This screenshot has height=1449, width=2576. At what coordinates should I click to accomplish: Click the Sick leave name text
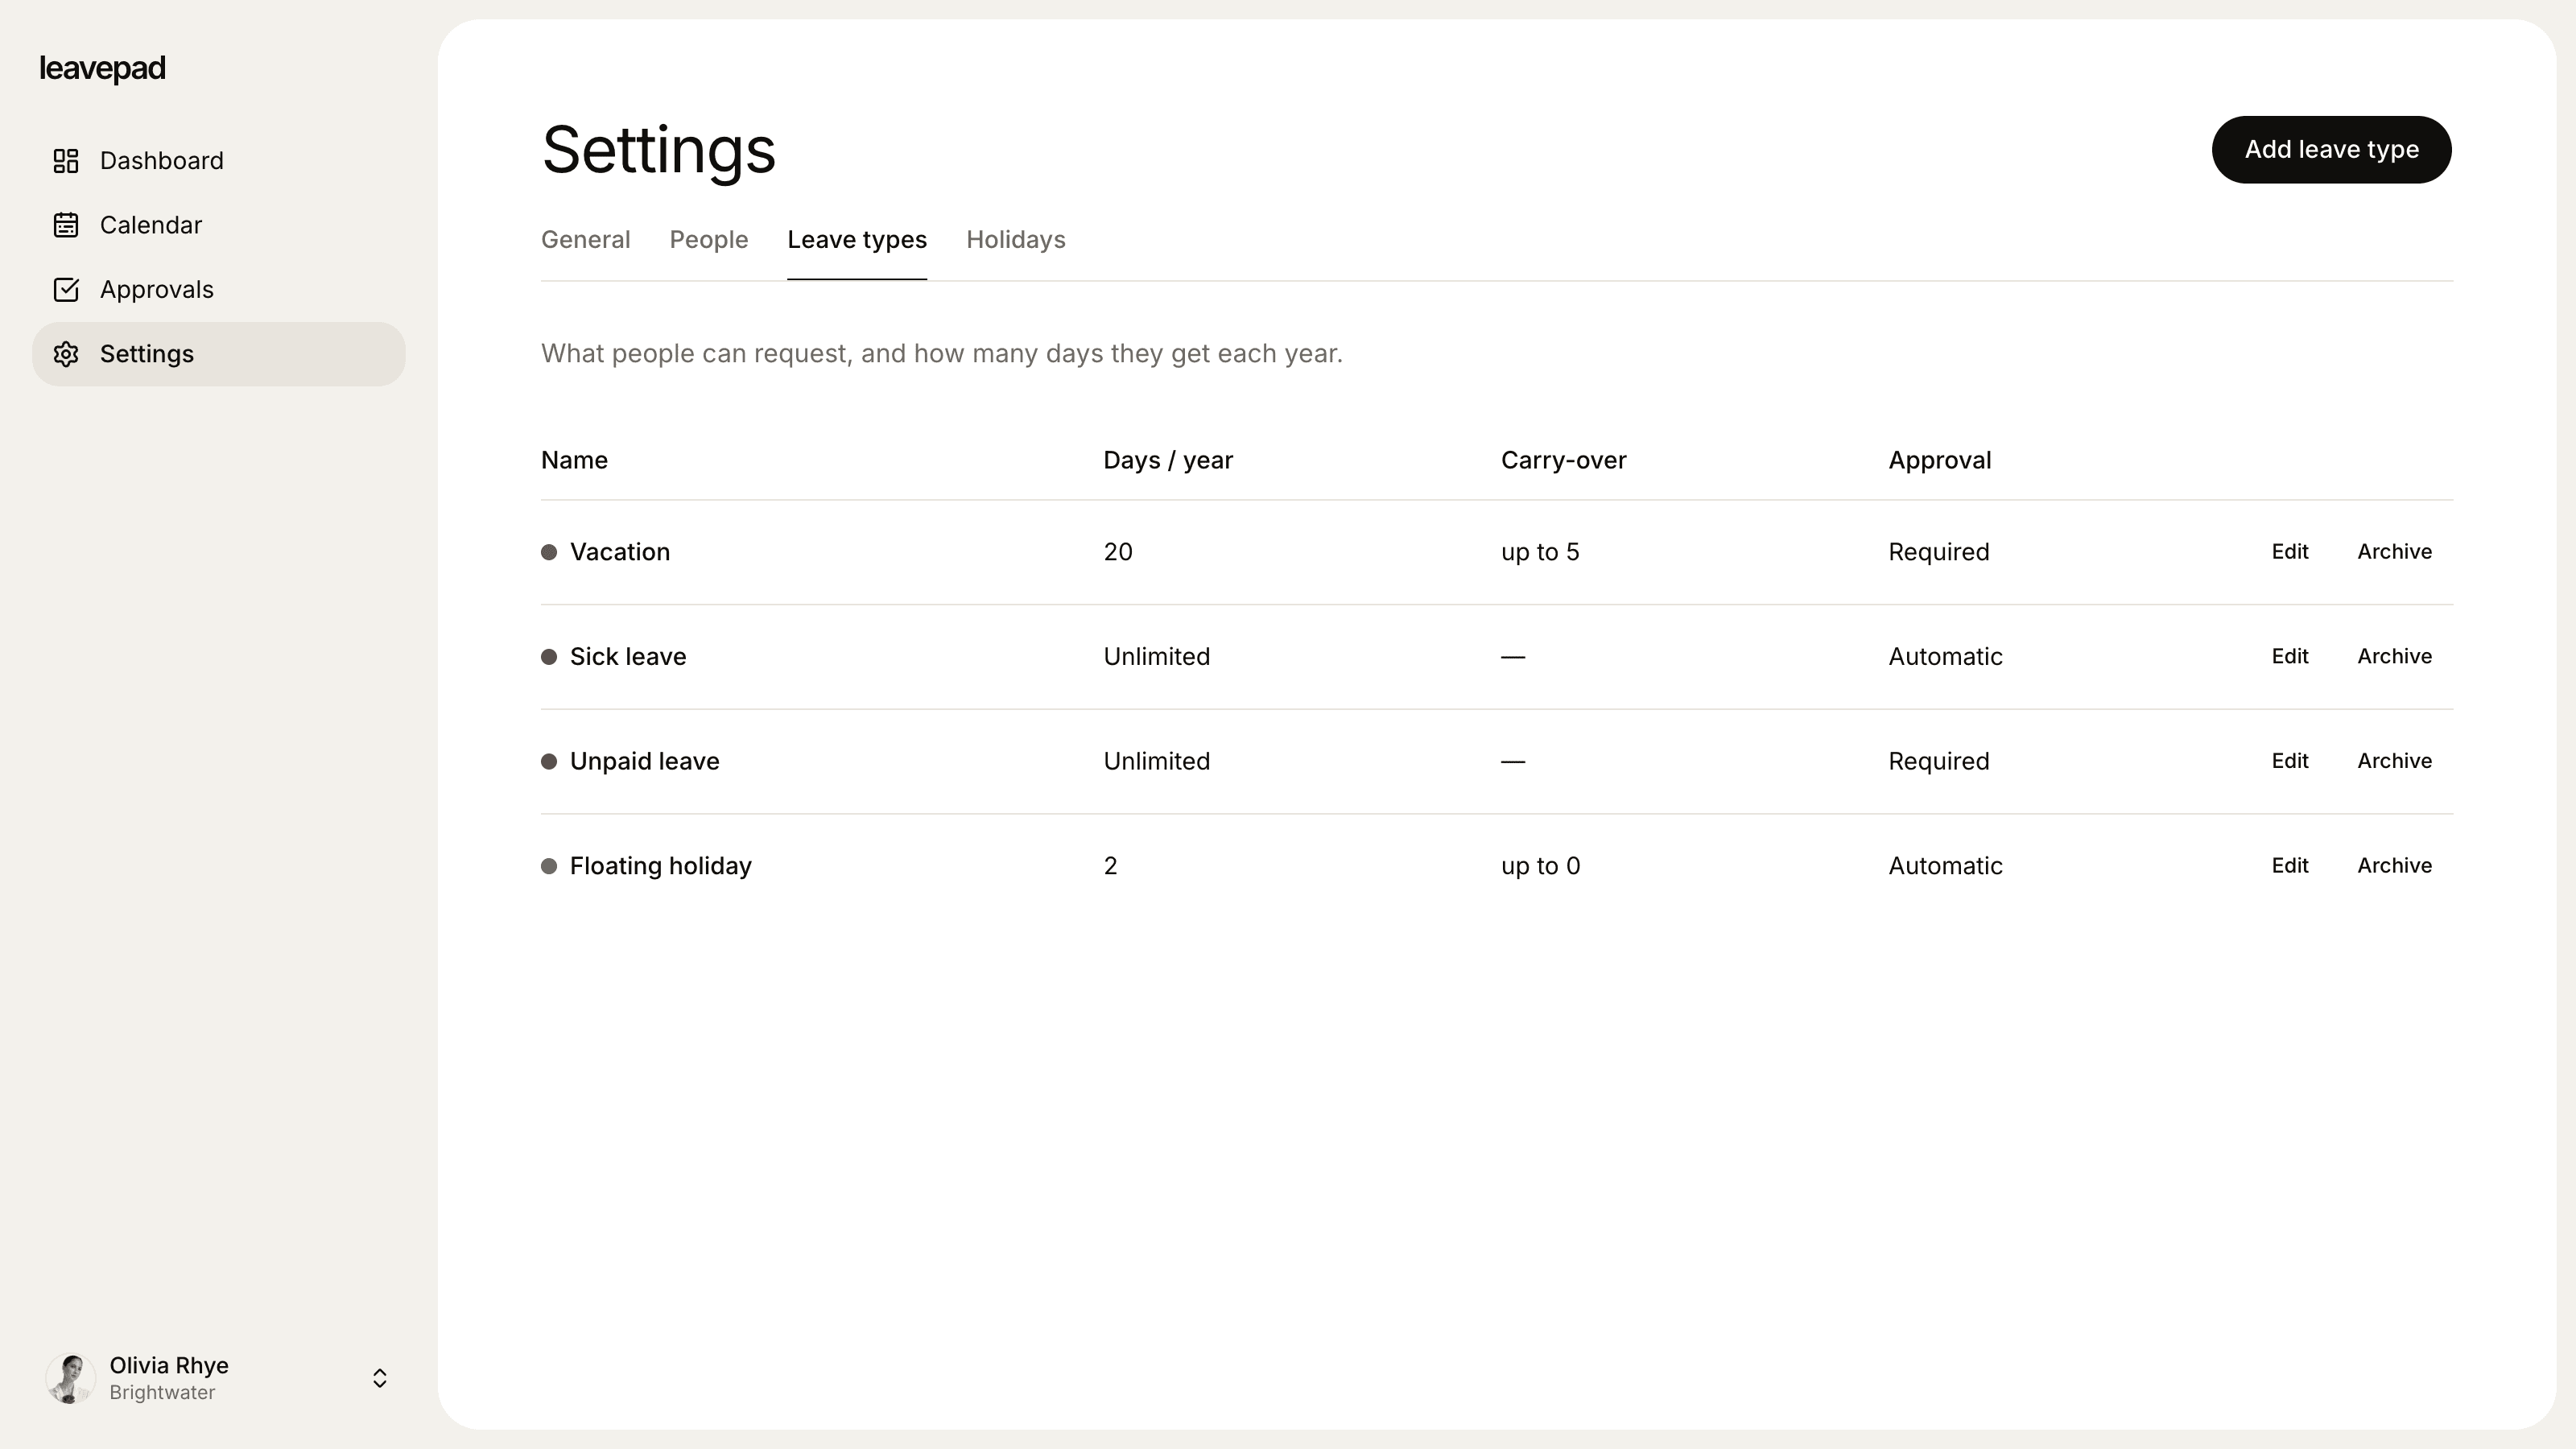click(x=628, y=657)
